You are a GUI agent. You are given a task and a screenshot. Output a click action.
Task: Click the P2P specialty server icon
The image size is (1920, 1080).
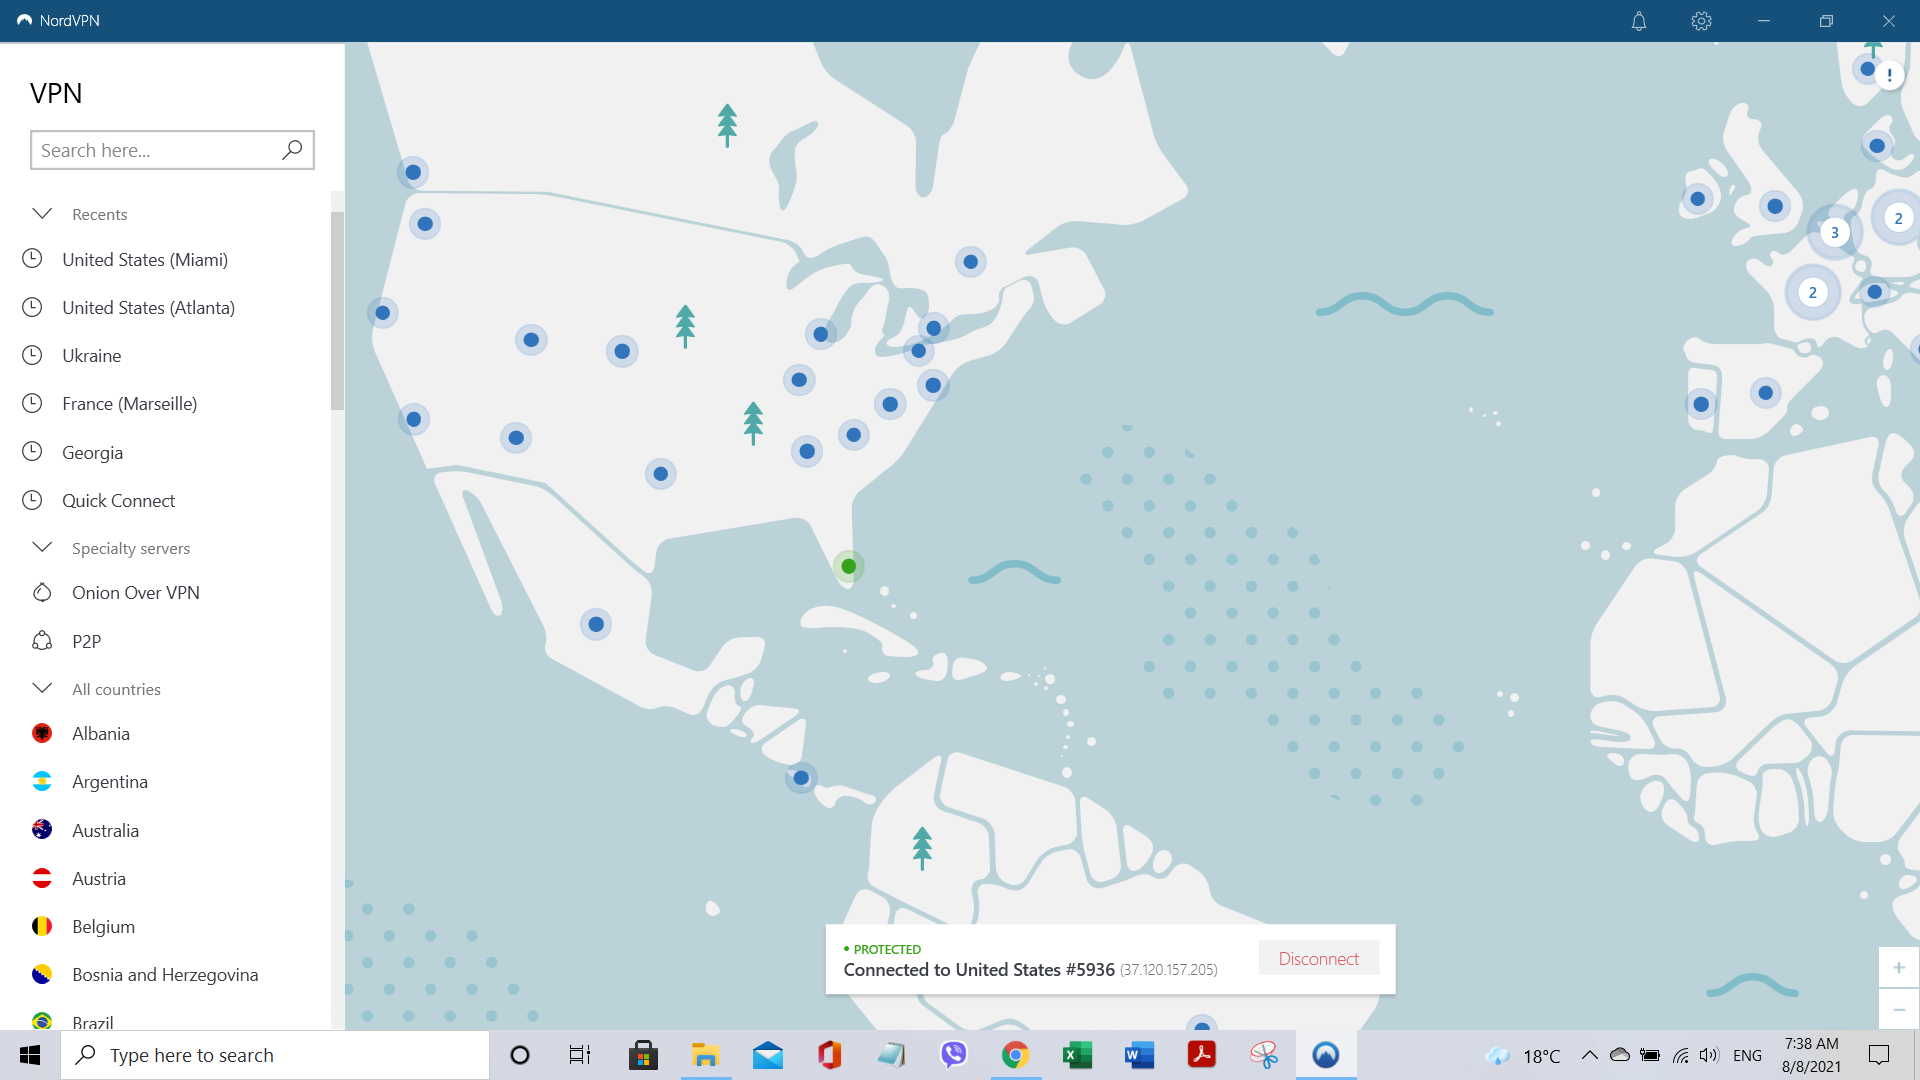click(42, 641)
